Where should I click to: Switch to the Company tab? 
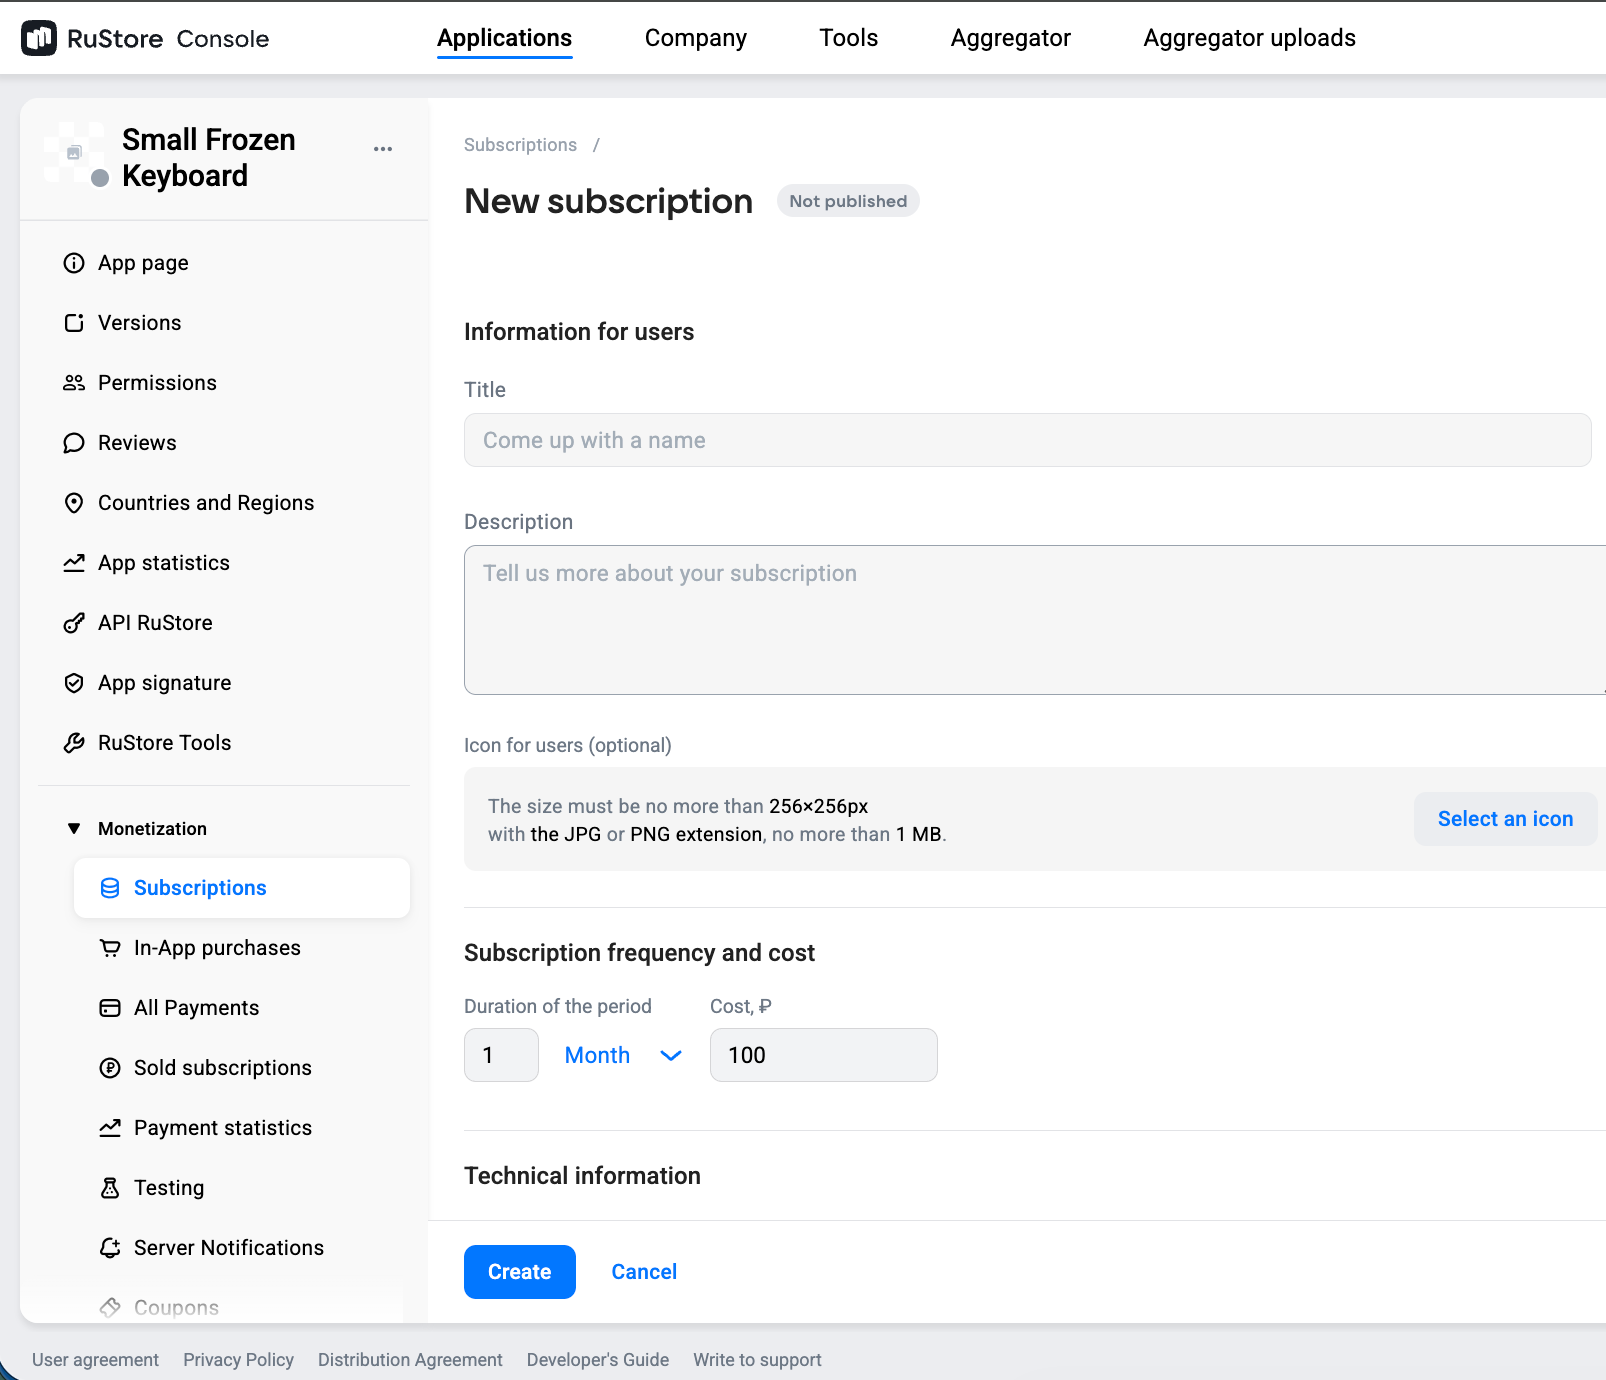695,38
